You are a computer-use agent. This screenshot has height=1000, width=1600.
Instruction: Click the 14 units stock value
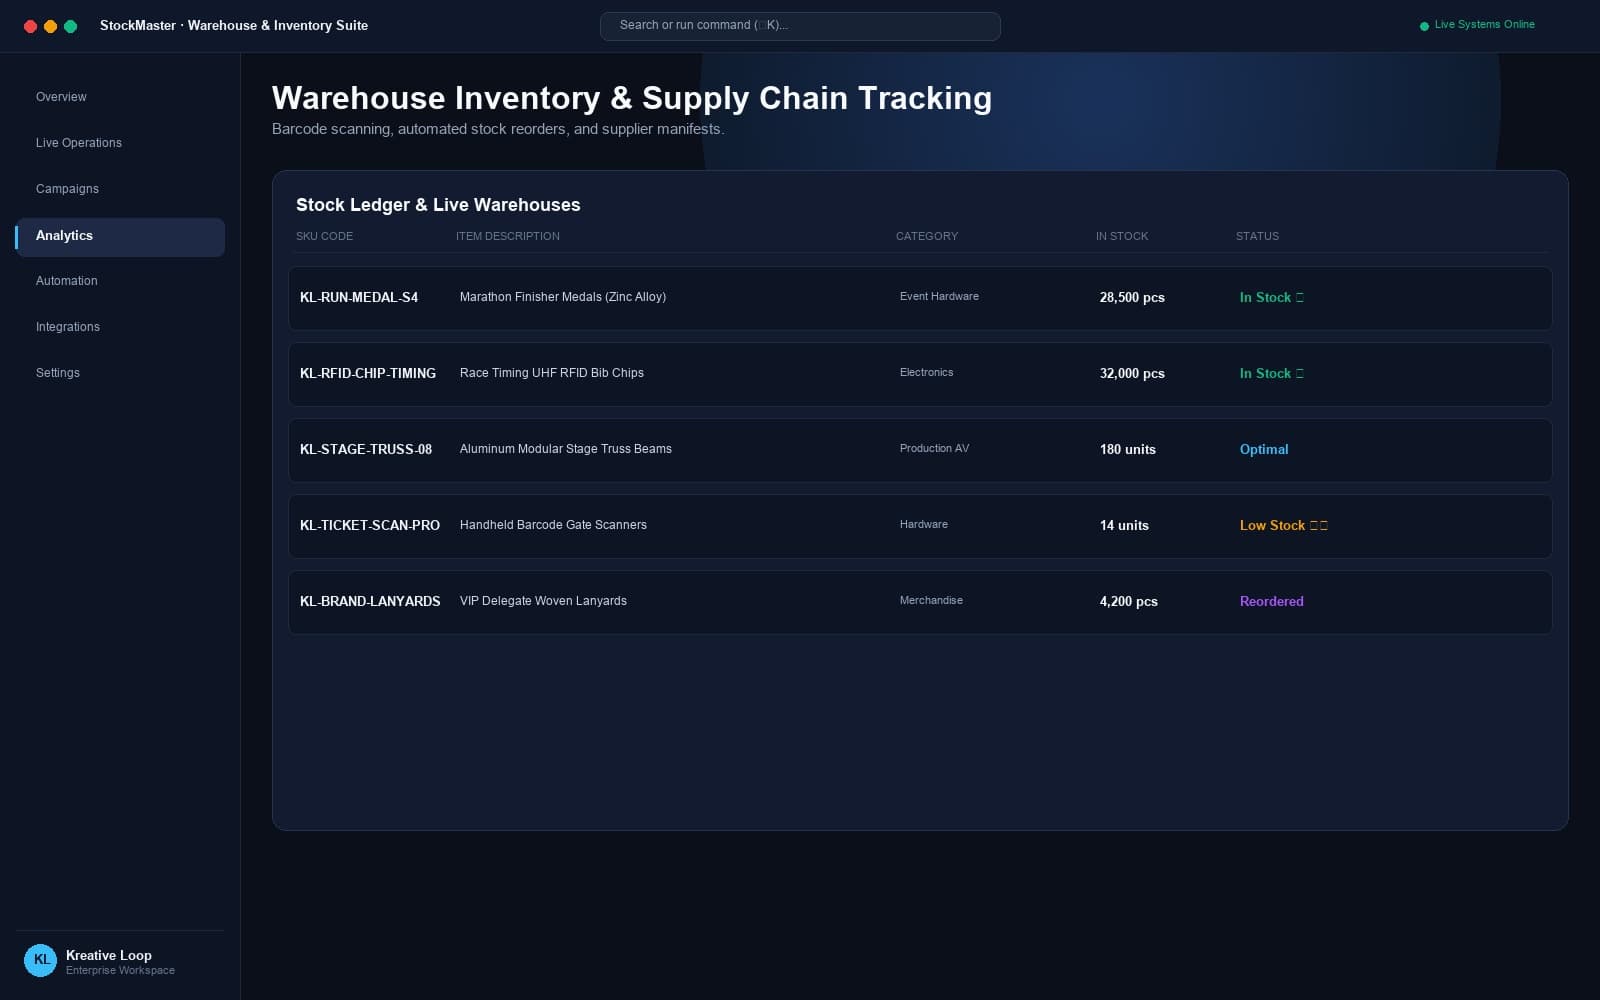[x=1124, y=526]
